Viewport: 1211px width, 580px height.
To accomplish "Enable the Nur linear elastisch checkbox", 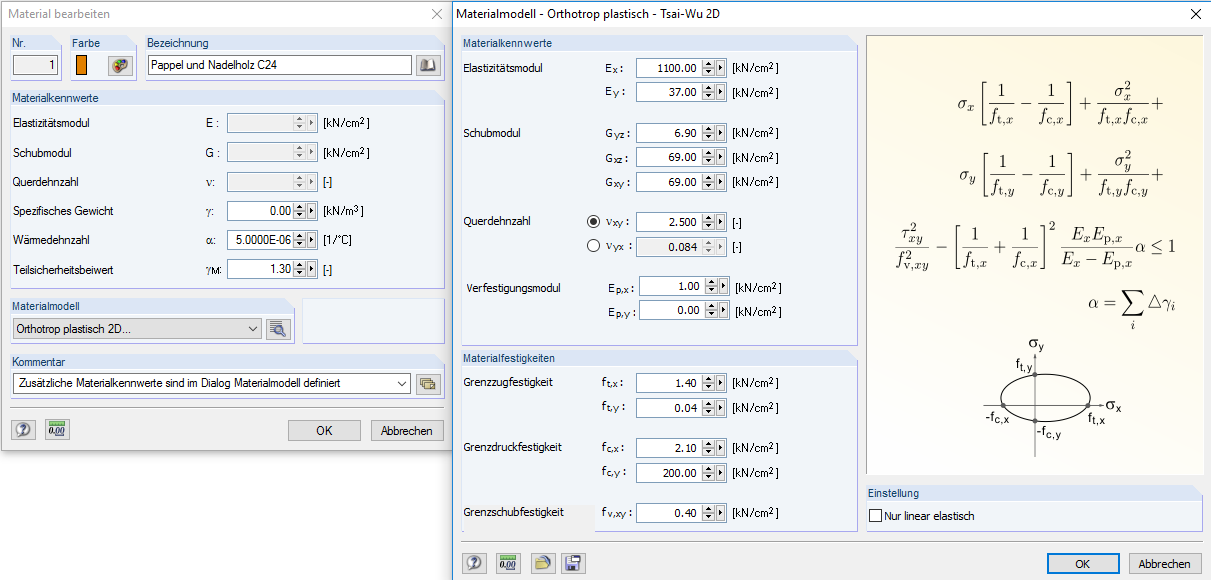I will pos(875,515).
